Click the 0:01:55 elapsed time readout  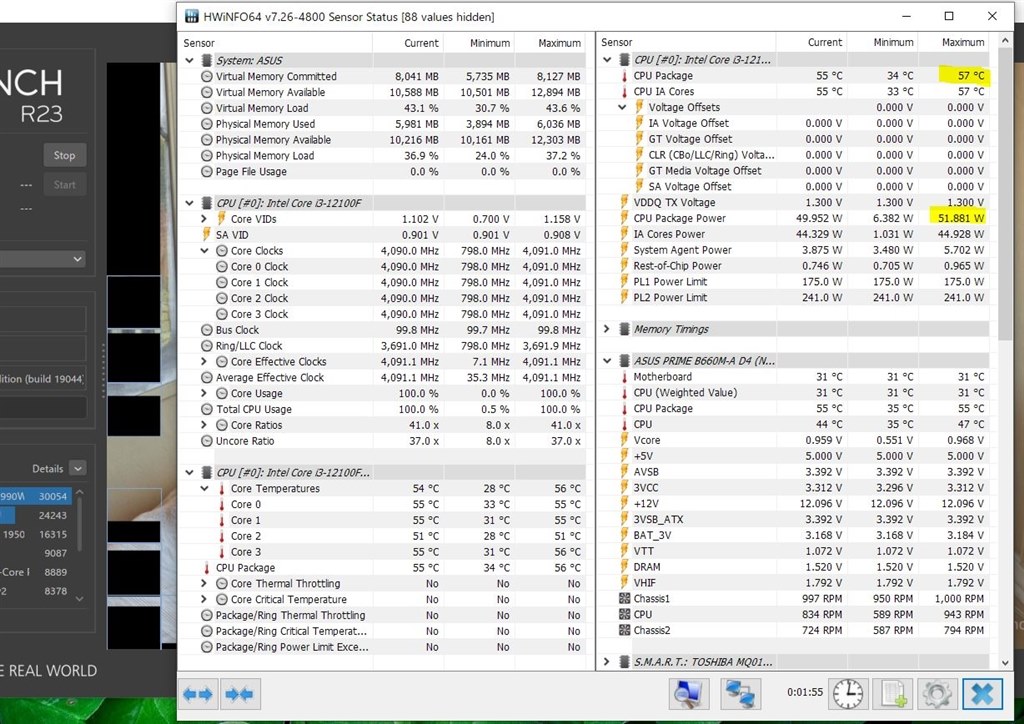[x=805, y=692]
